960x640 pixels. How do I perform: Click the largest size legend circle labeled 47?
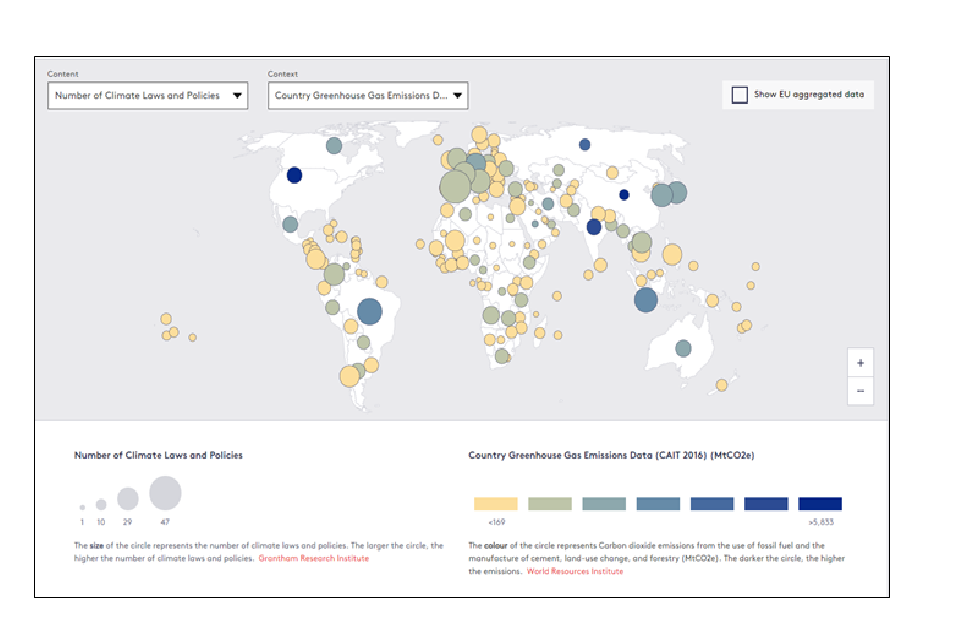click(165, 493)
